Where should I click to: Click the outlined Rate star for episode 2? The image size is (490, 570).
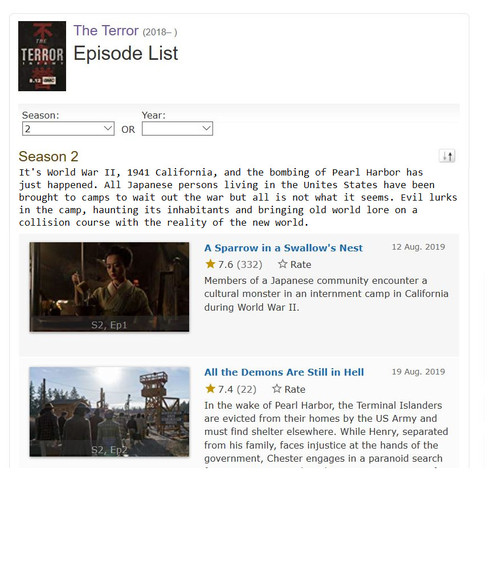click(x=277, y=389)
